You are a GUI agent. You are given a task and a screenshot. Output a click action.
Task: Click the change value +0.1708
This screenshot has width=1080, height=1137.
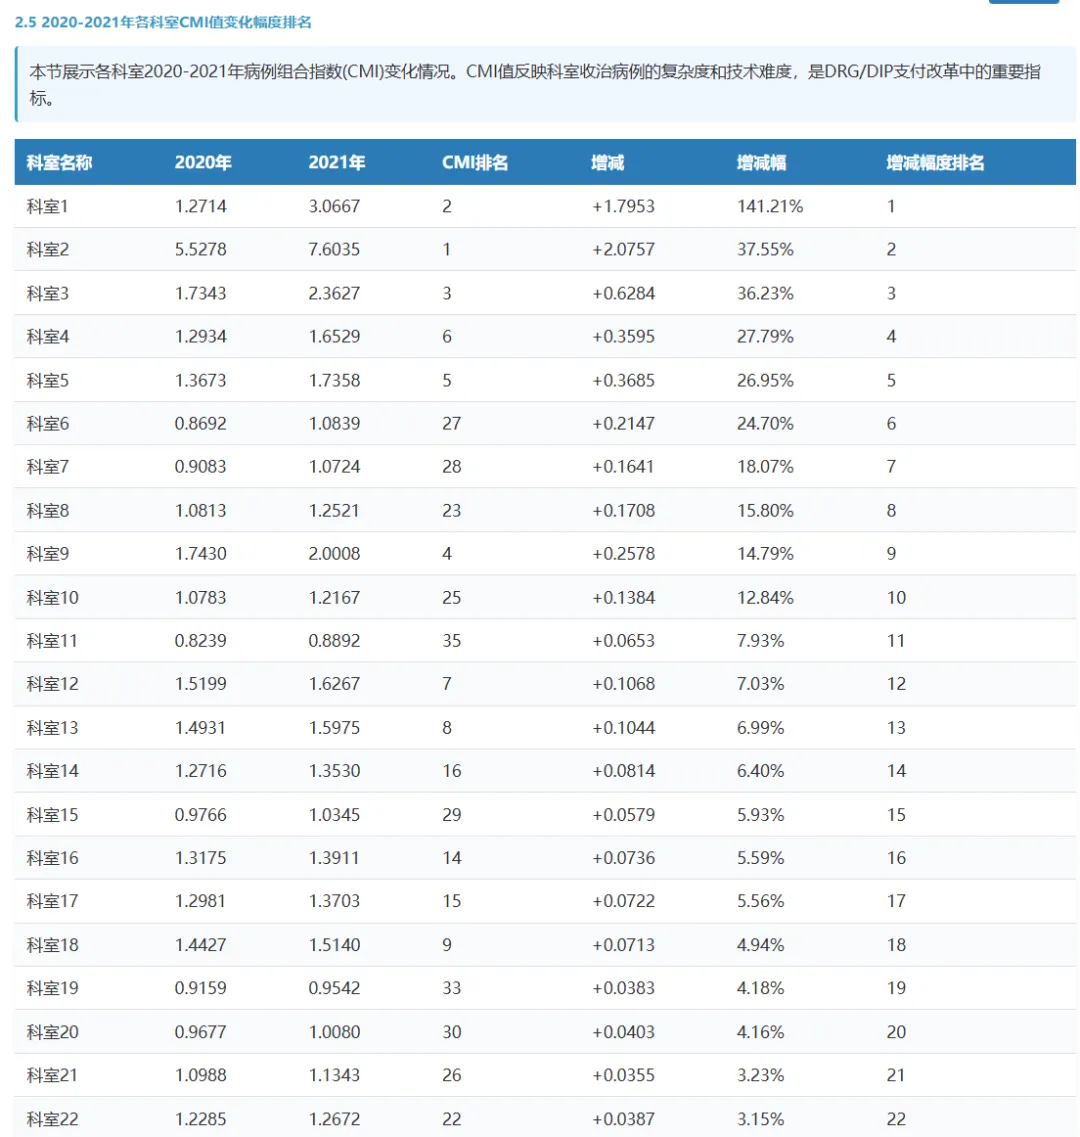pos(624,510)
